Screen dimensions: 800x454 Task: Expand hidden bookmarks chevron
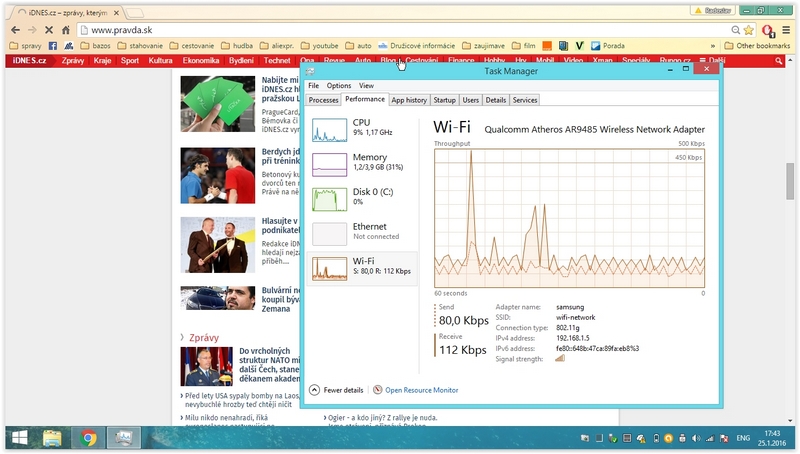(713, 46)
